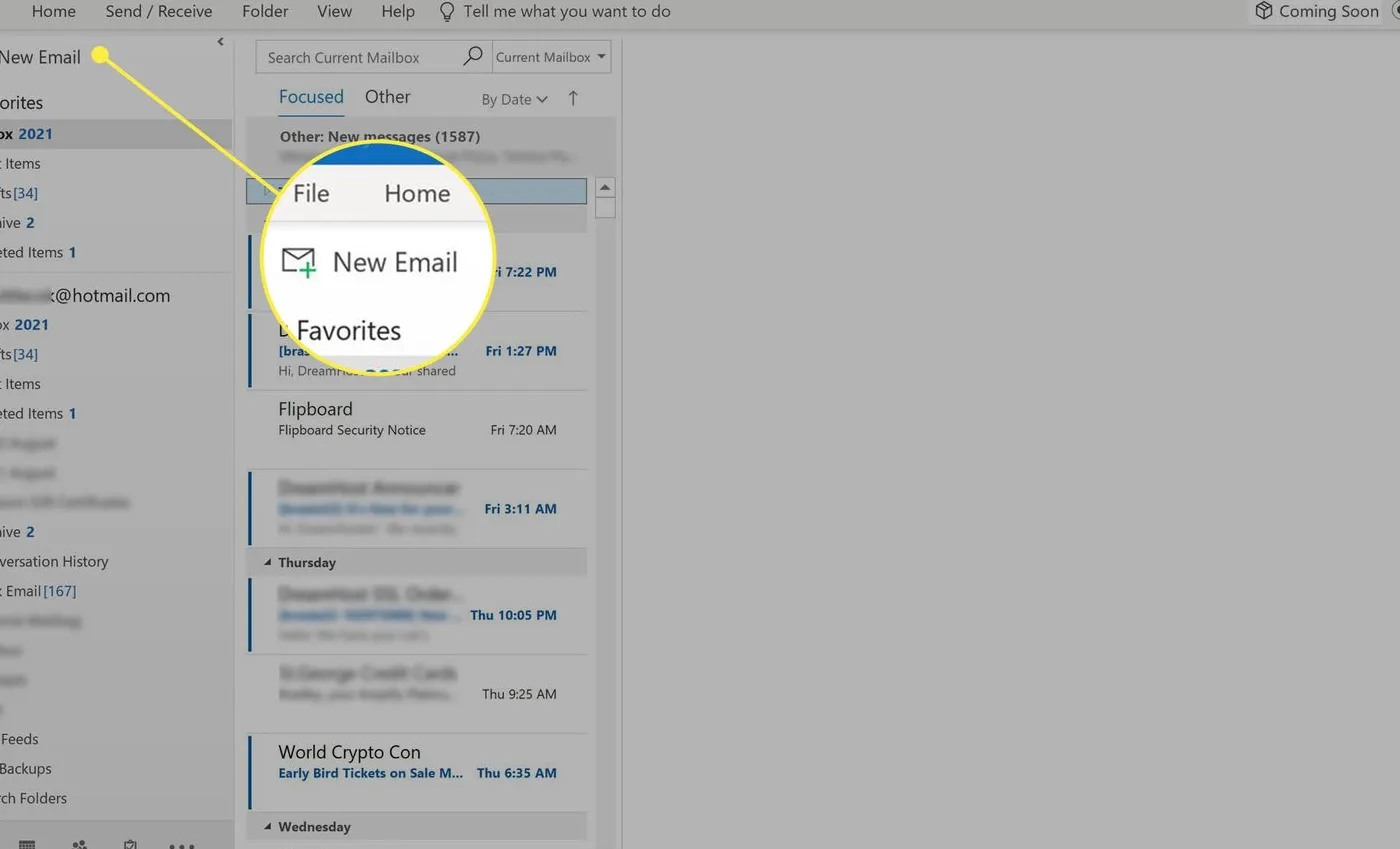Open the Tasks view icon
1400x849 pixels.
pyautogui.click(x=130, y=843)
